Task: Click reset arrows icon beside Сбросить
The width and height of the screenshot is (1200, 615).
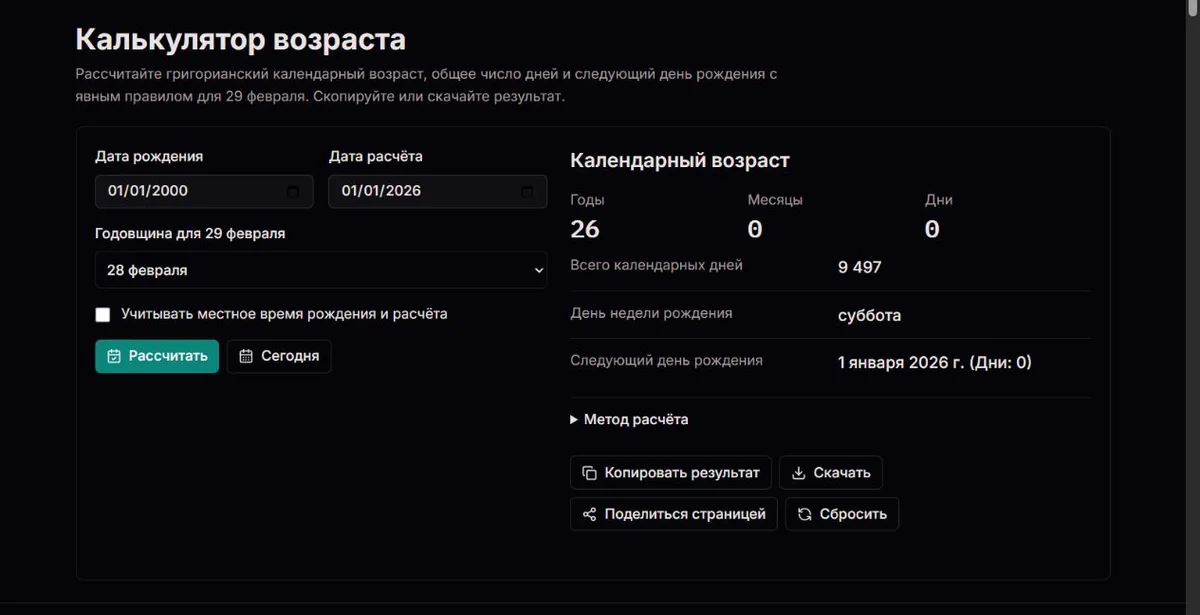Action: [805, 514]
